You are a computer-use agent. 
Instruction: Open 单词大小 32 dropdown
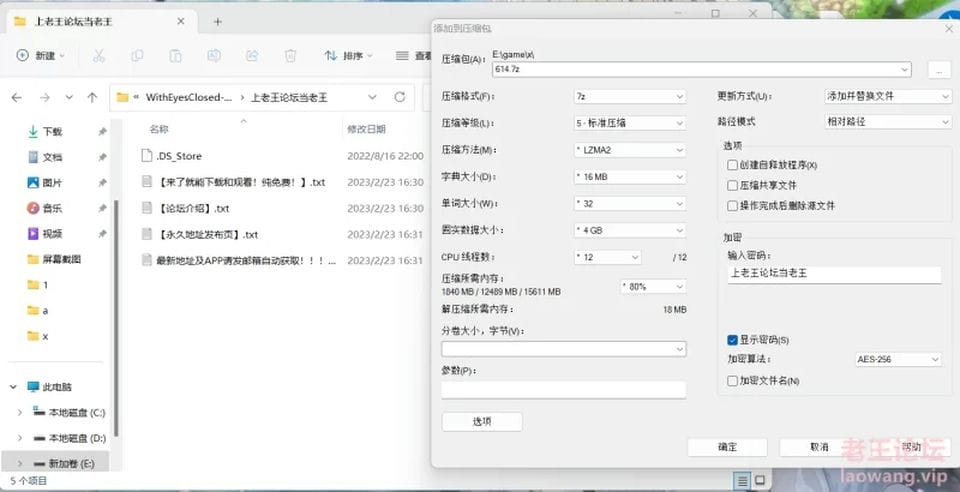coord(629,203)
